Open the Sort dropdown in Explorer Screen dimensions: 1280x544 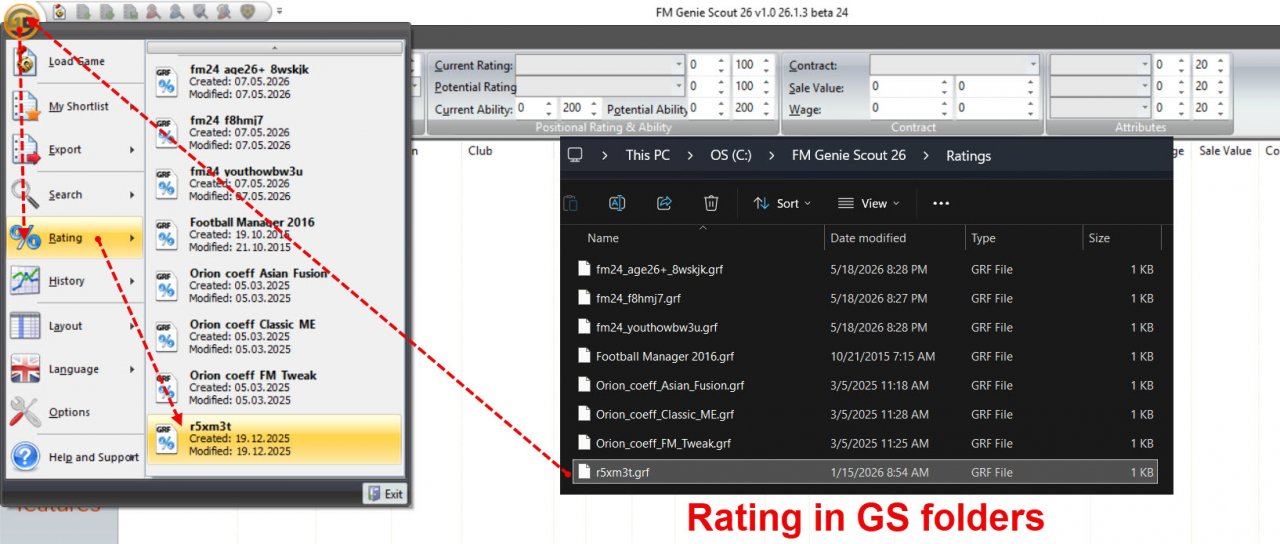782,203
